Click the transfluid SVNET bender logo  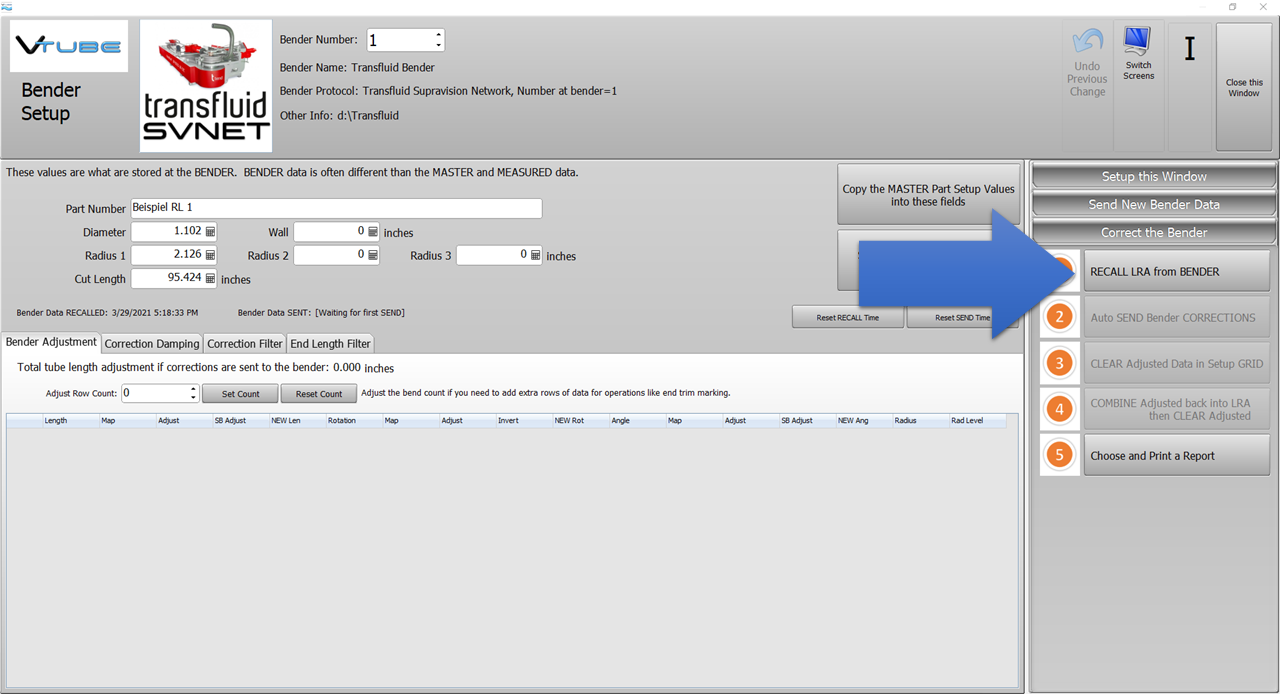click(x=206, y=86)
